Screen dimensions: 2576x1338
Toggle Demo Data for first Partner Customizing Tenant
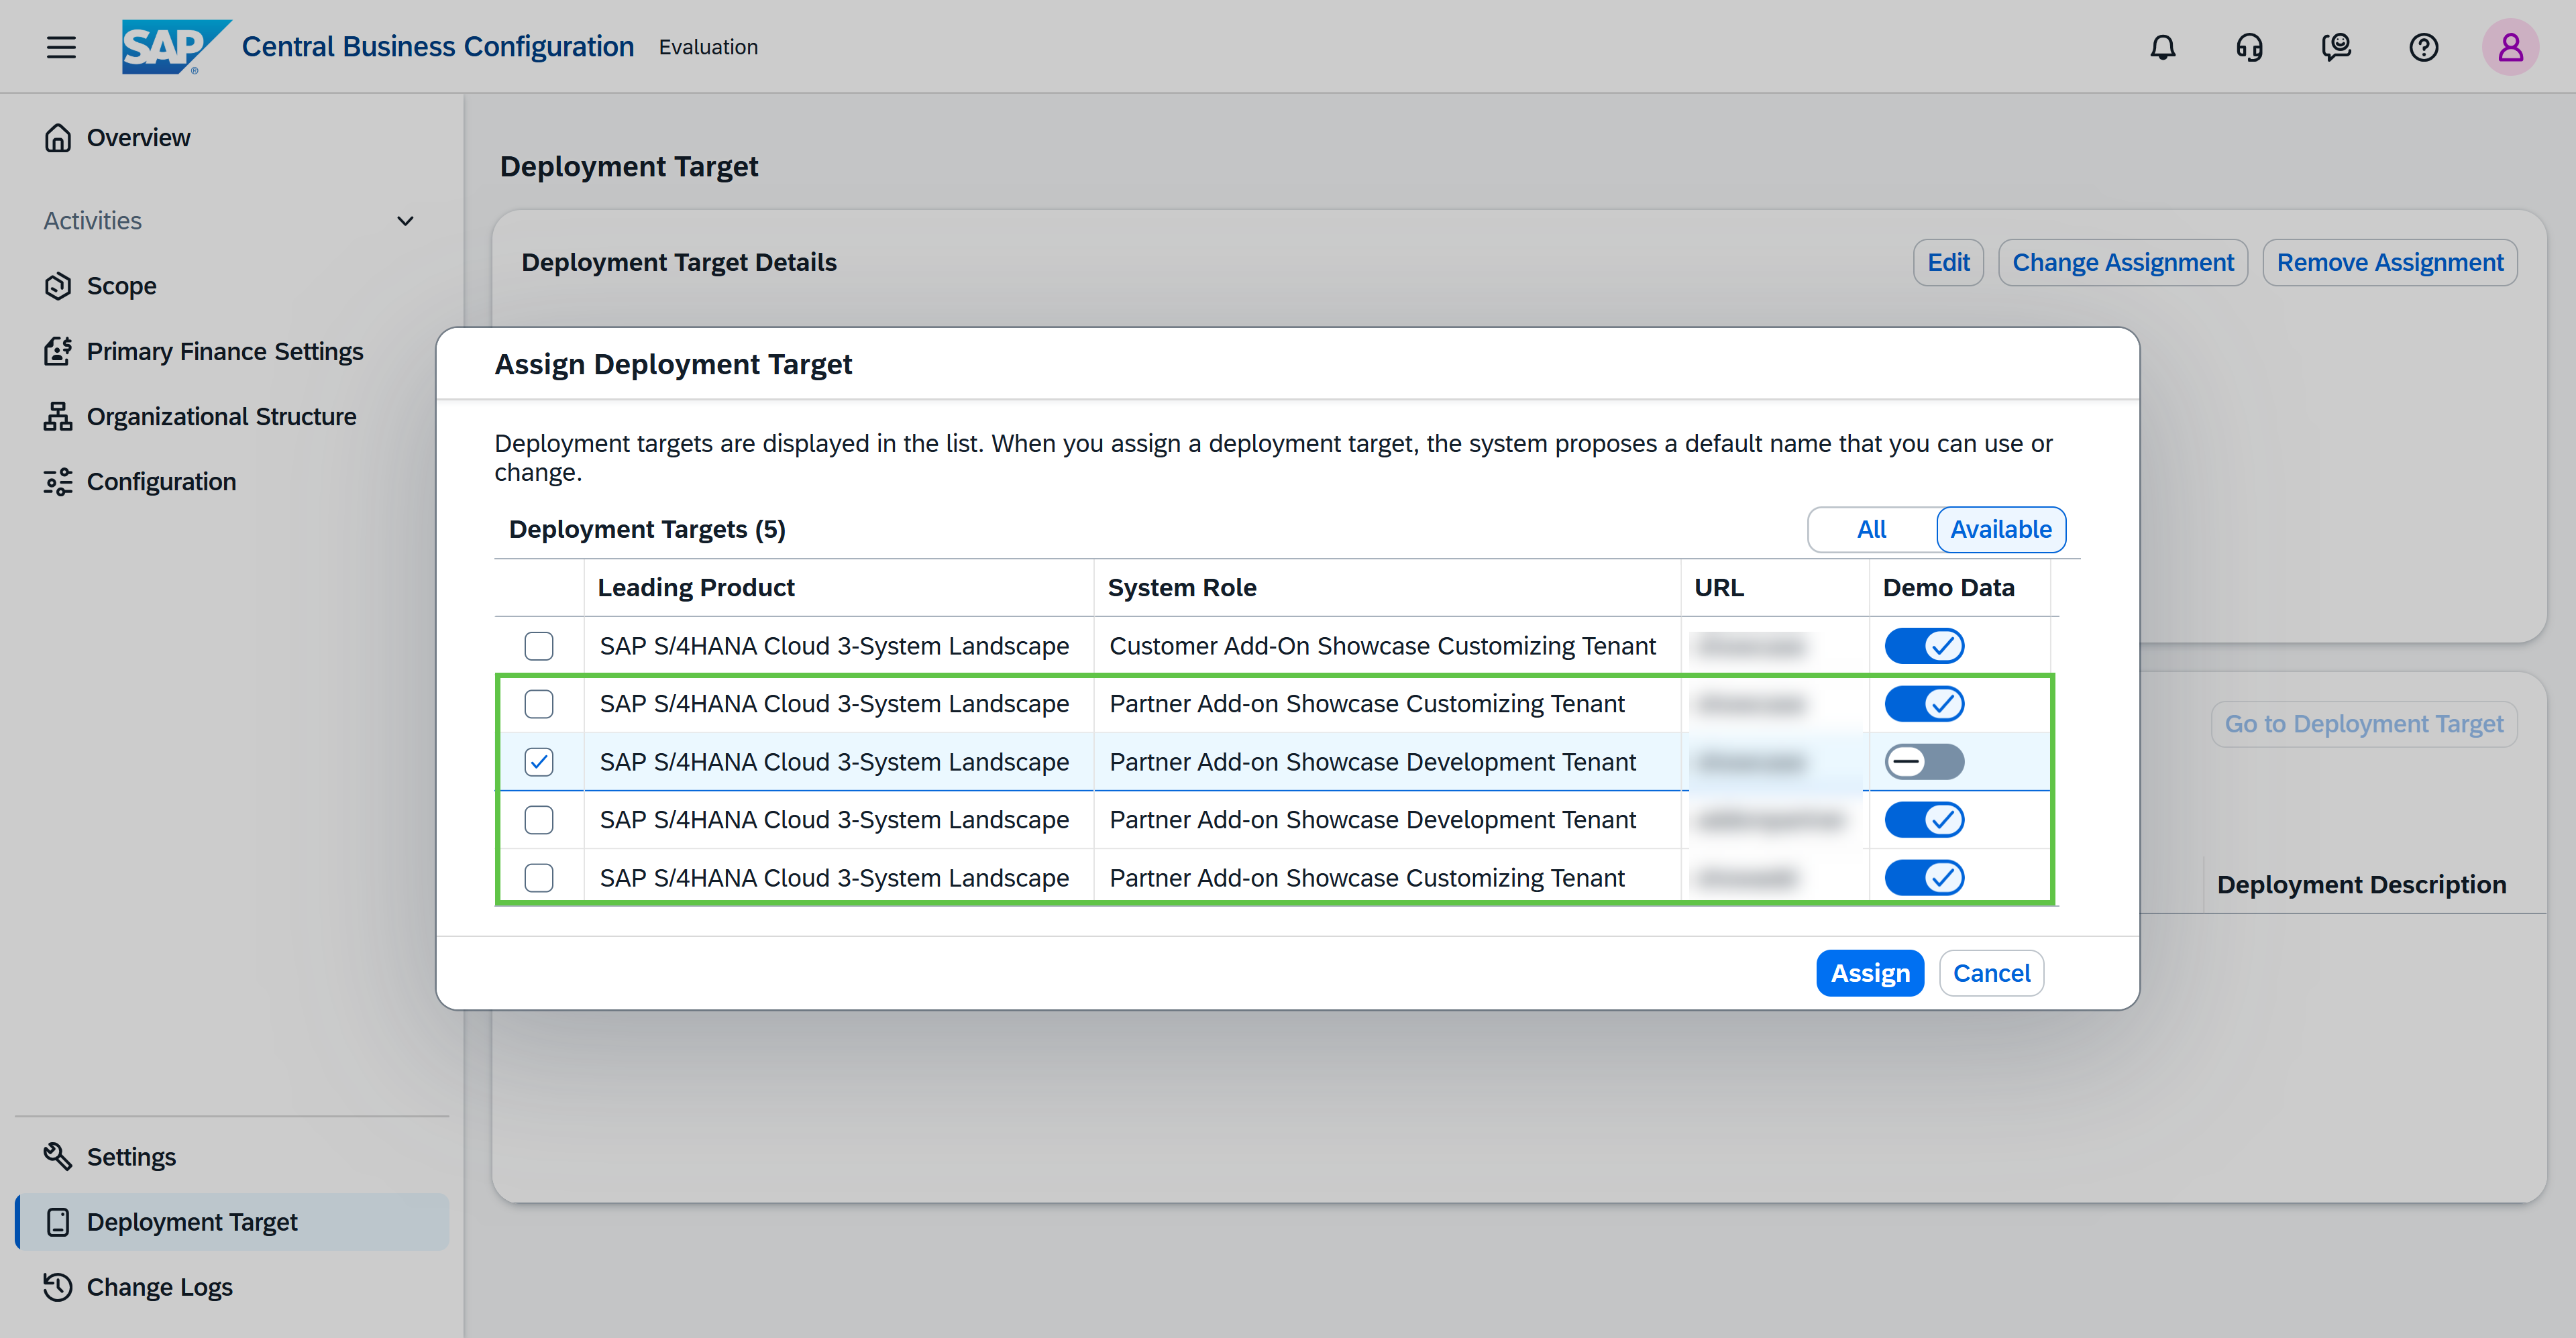[1924, 704]
